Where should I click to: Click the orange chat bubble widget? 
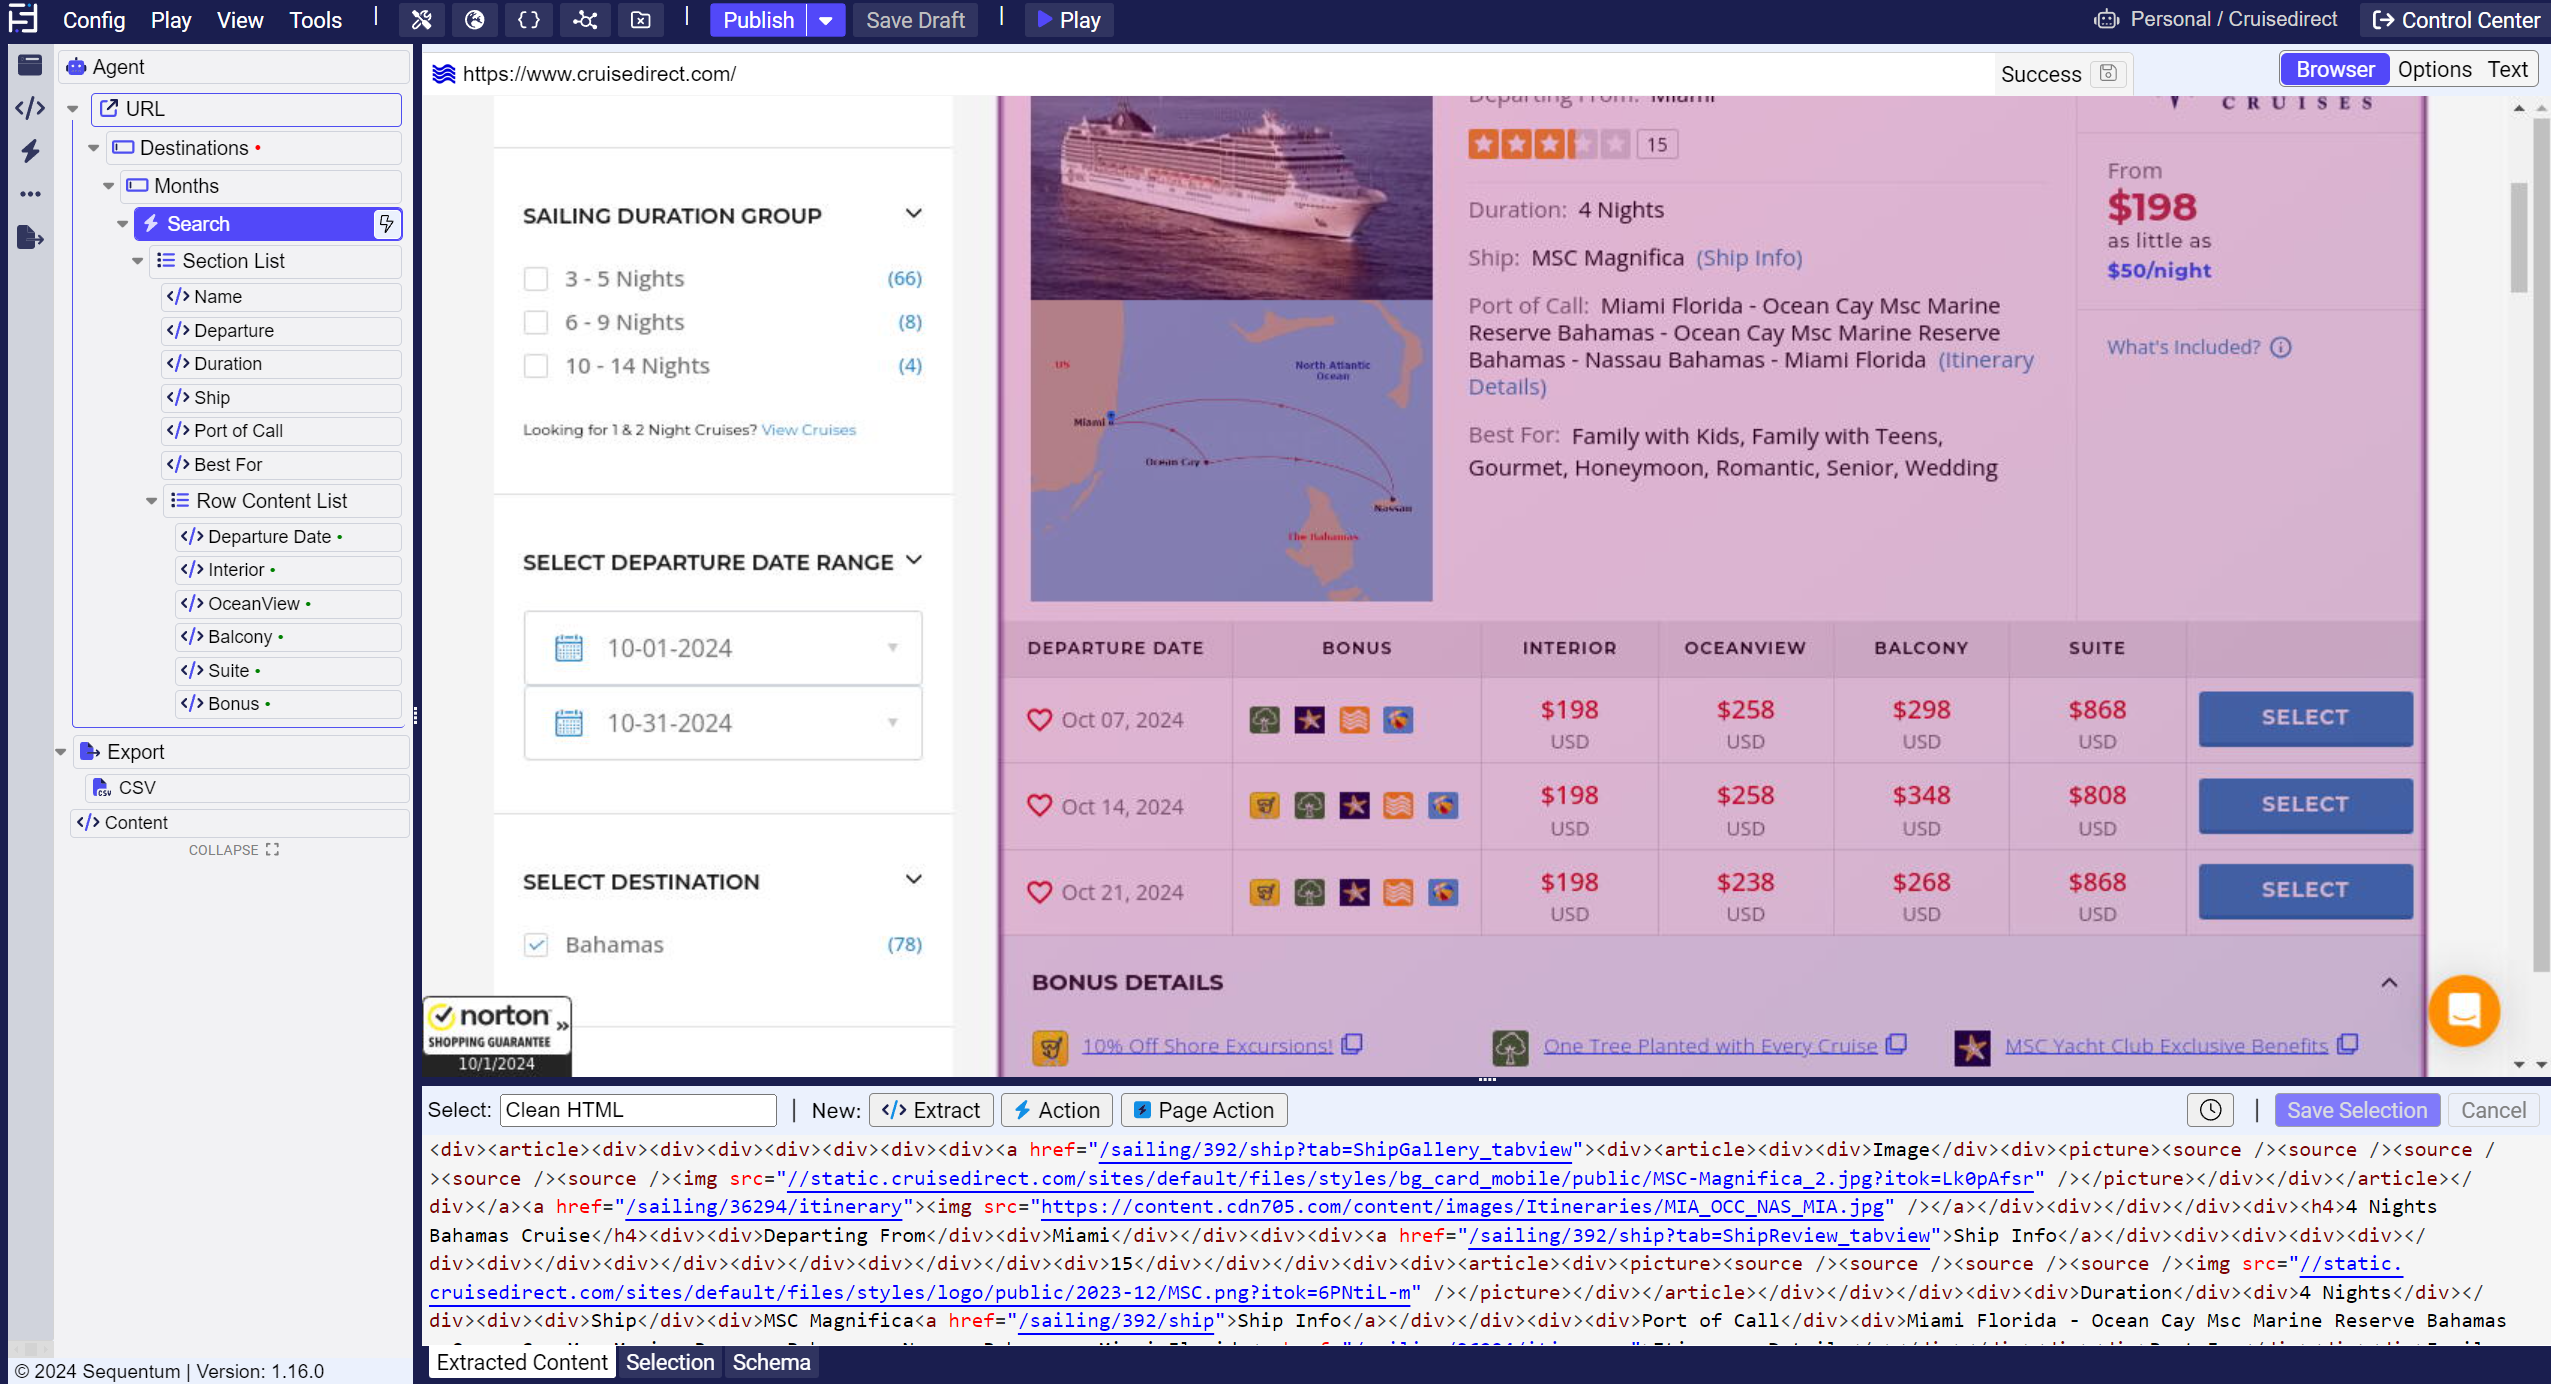[2464, 1011]
